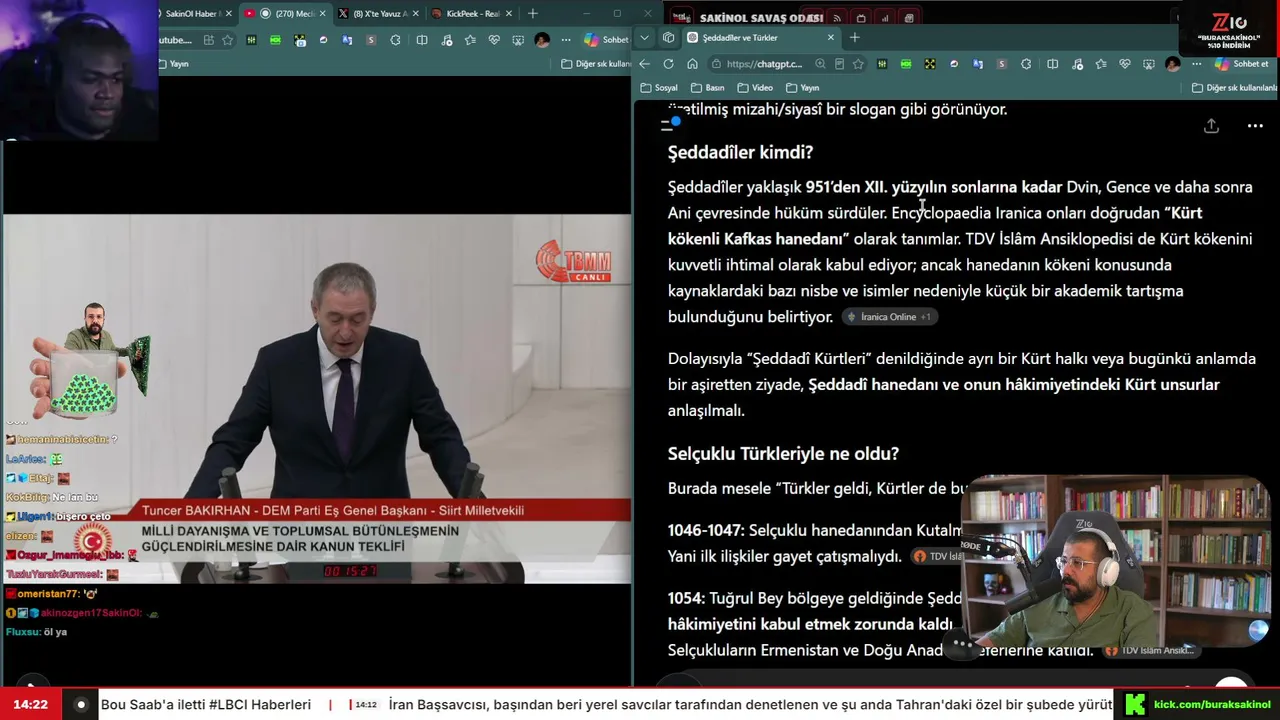Go back in the ChatGPT browser window
Screen dimensions: 1280x720
coord(645,64)
